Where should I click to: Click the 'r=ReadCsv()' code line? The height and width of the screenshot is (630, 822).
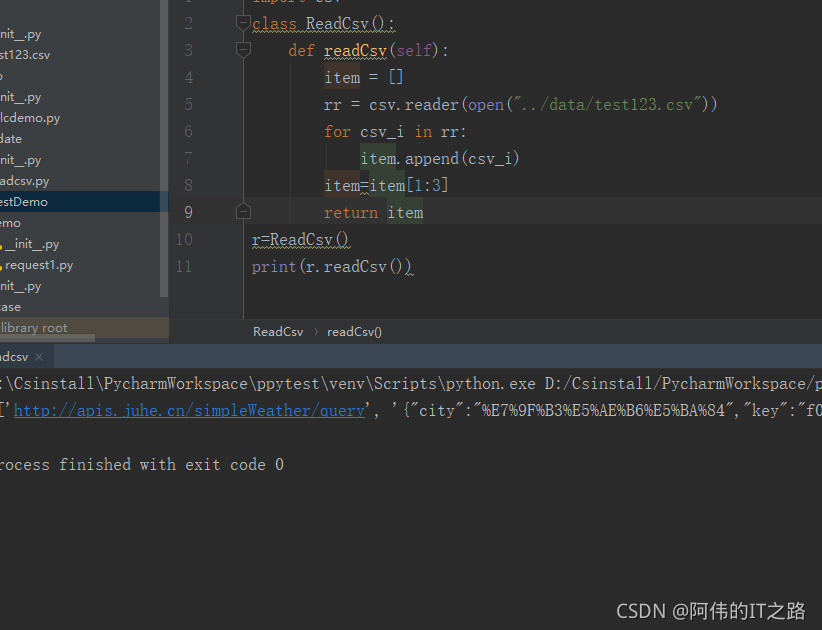(300, 240)
